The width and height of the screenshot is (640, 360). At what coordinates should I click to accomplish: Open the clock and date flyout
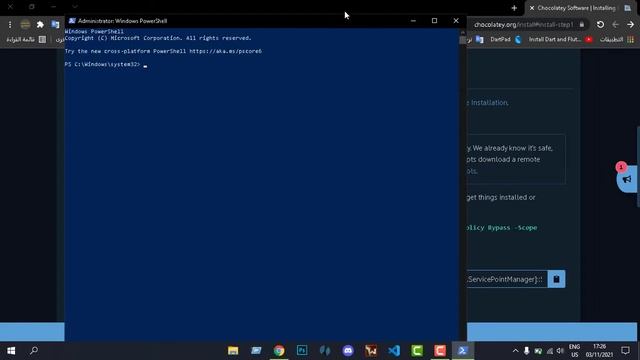pyautogui.click(x=599, y=351)
